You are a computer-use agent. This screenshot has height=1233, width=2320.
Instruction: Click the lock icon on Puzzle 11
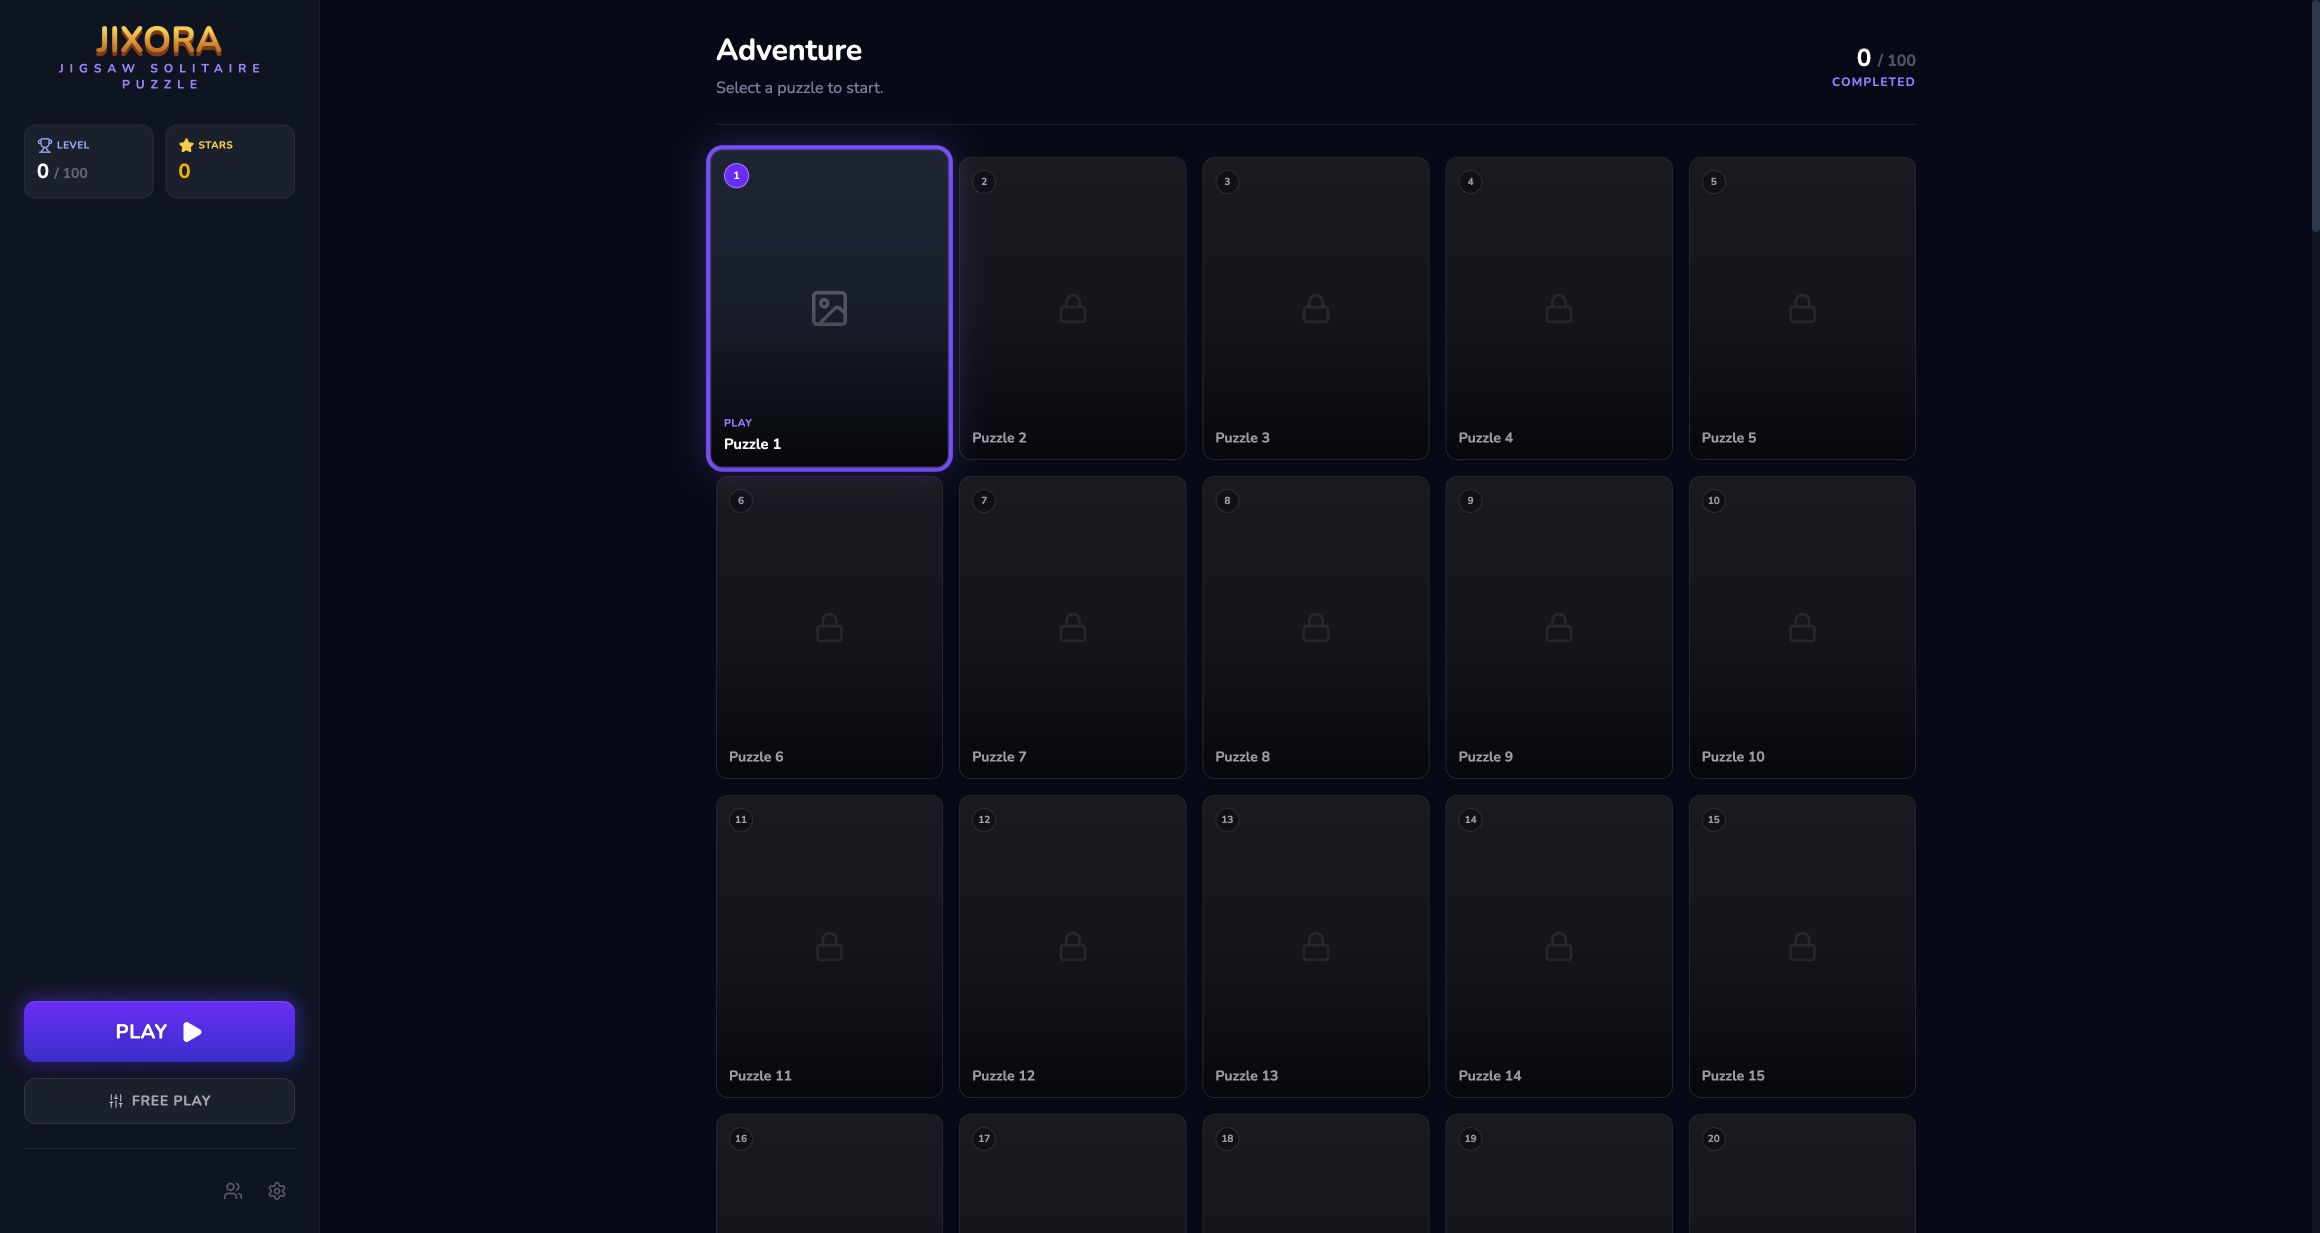tap(829, 946)
